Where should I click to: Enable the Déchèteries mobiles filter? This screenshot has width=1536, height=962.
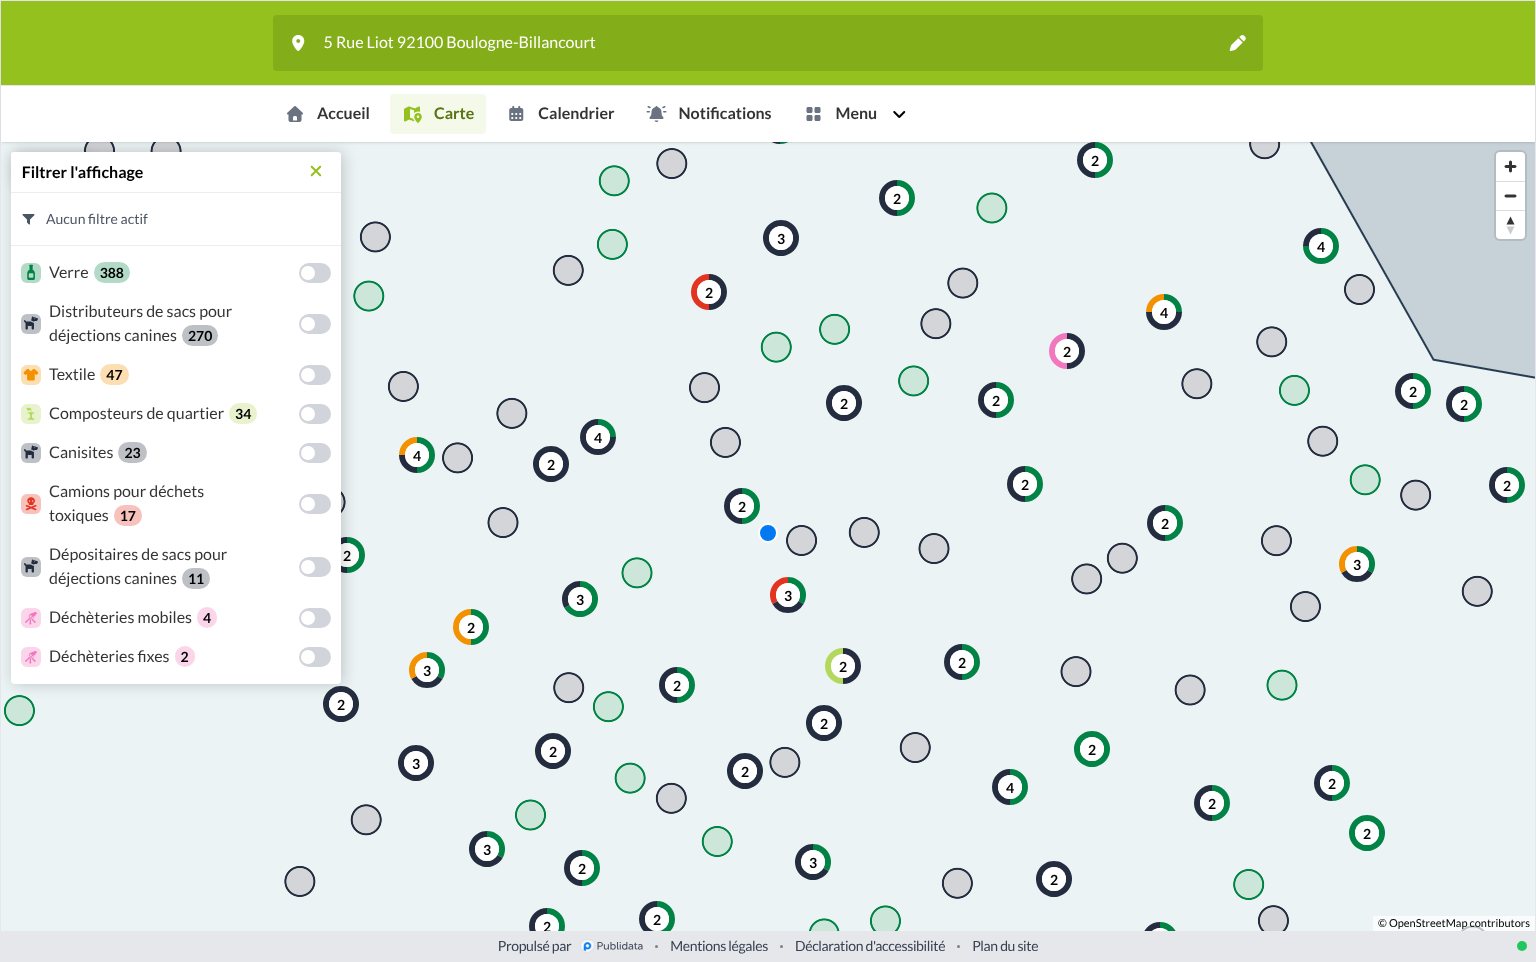click(315, 618)
